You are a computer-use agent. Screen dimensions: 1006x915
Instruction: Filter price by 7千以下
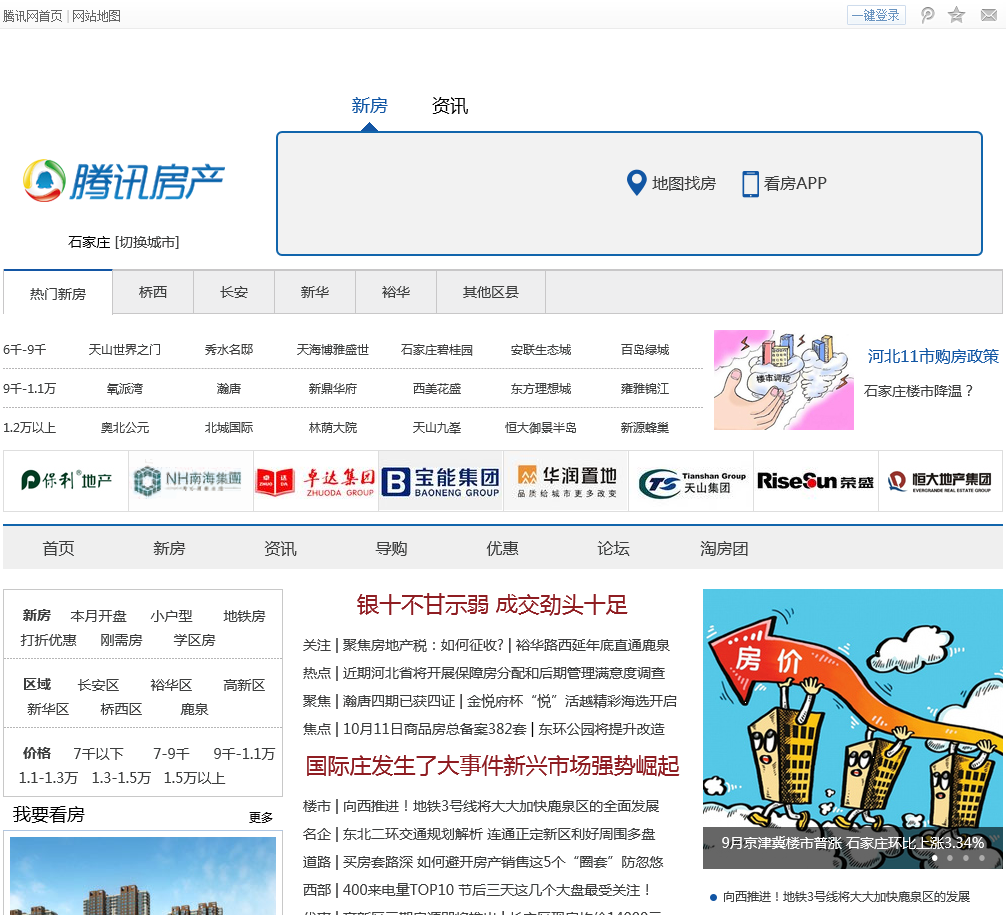click(98, 754)
